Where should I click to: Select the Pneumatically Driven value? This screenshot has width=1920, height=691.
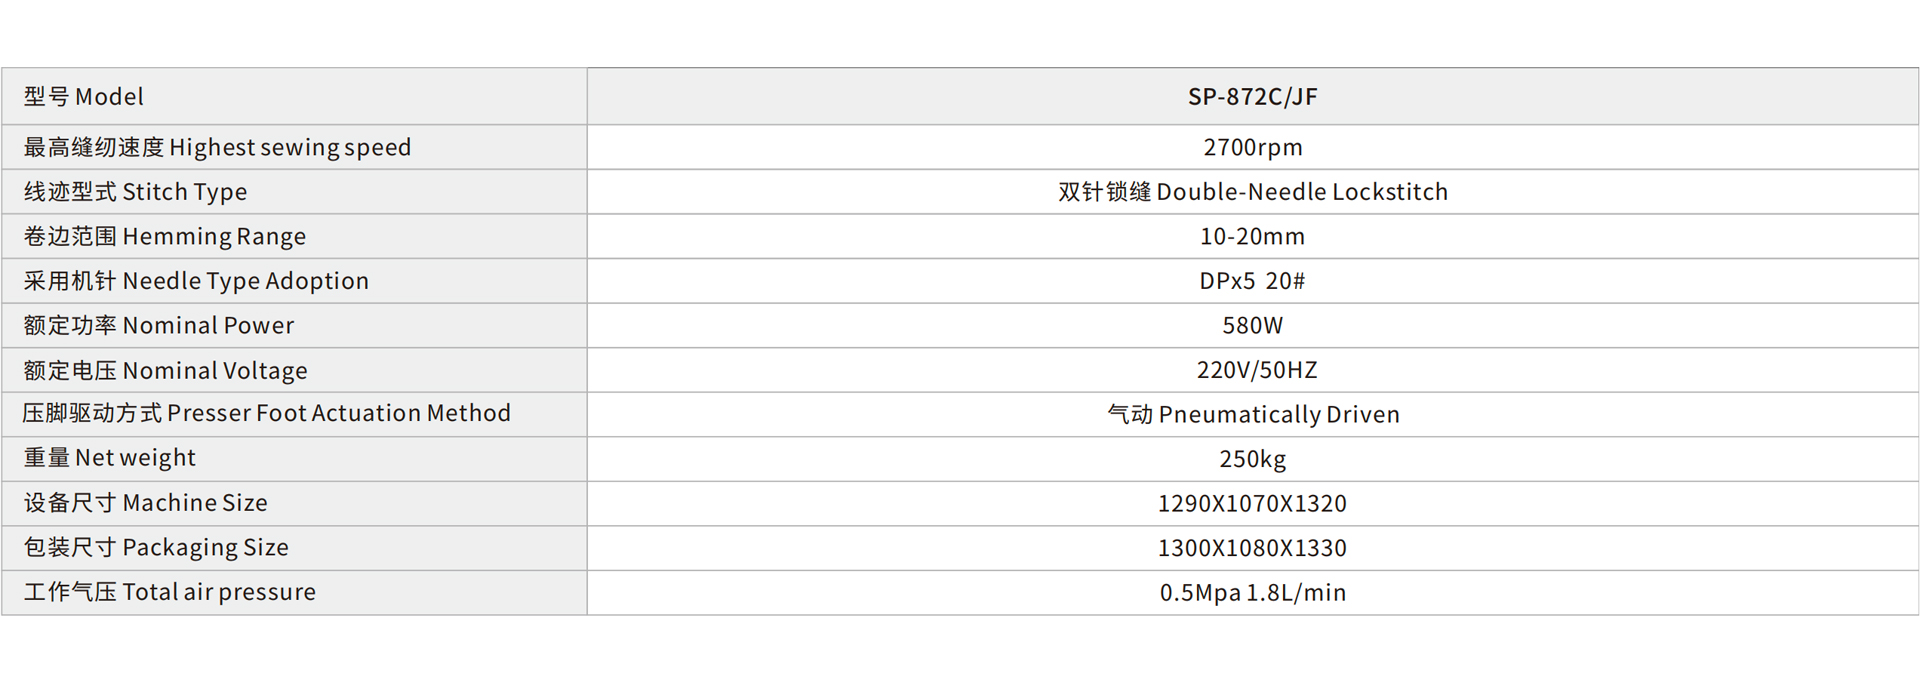tap(1252, 415)
